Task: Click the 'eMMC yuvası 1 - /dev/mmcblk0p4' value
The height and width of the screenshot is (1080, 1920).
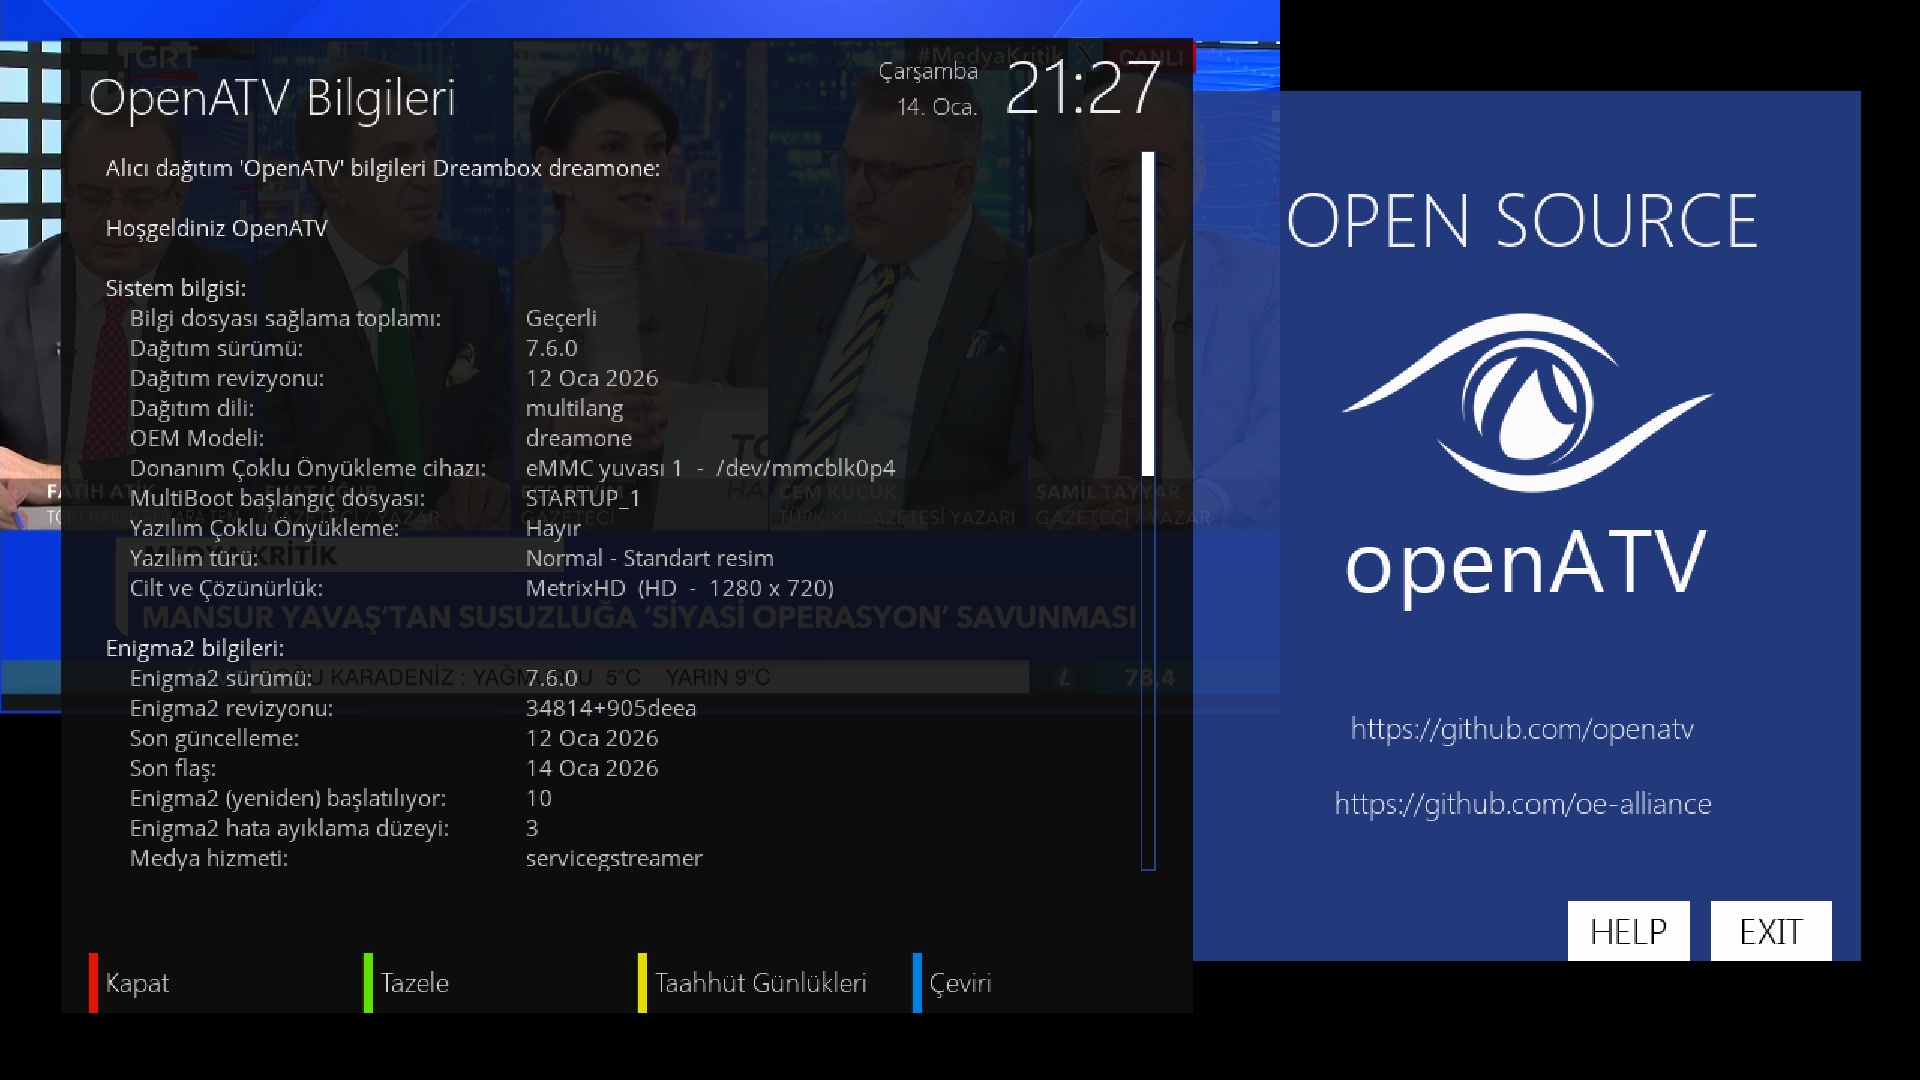Action: (x=711, y=469)
